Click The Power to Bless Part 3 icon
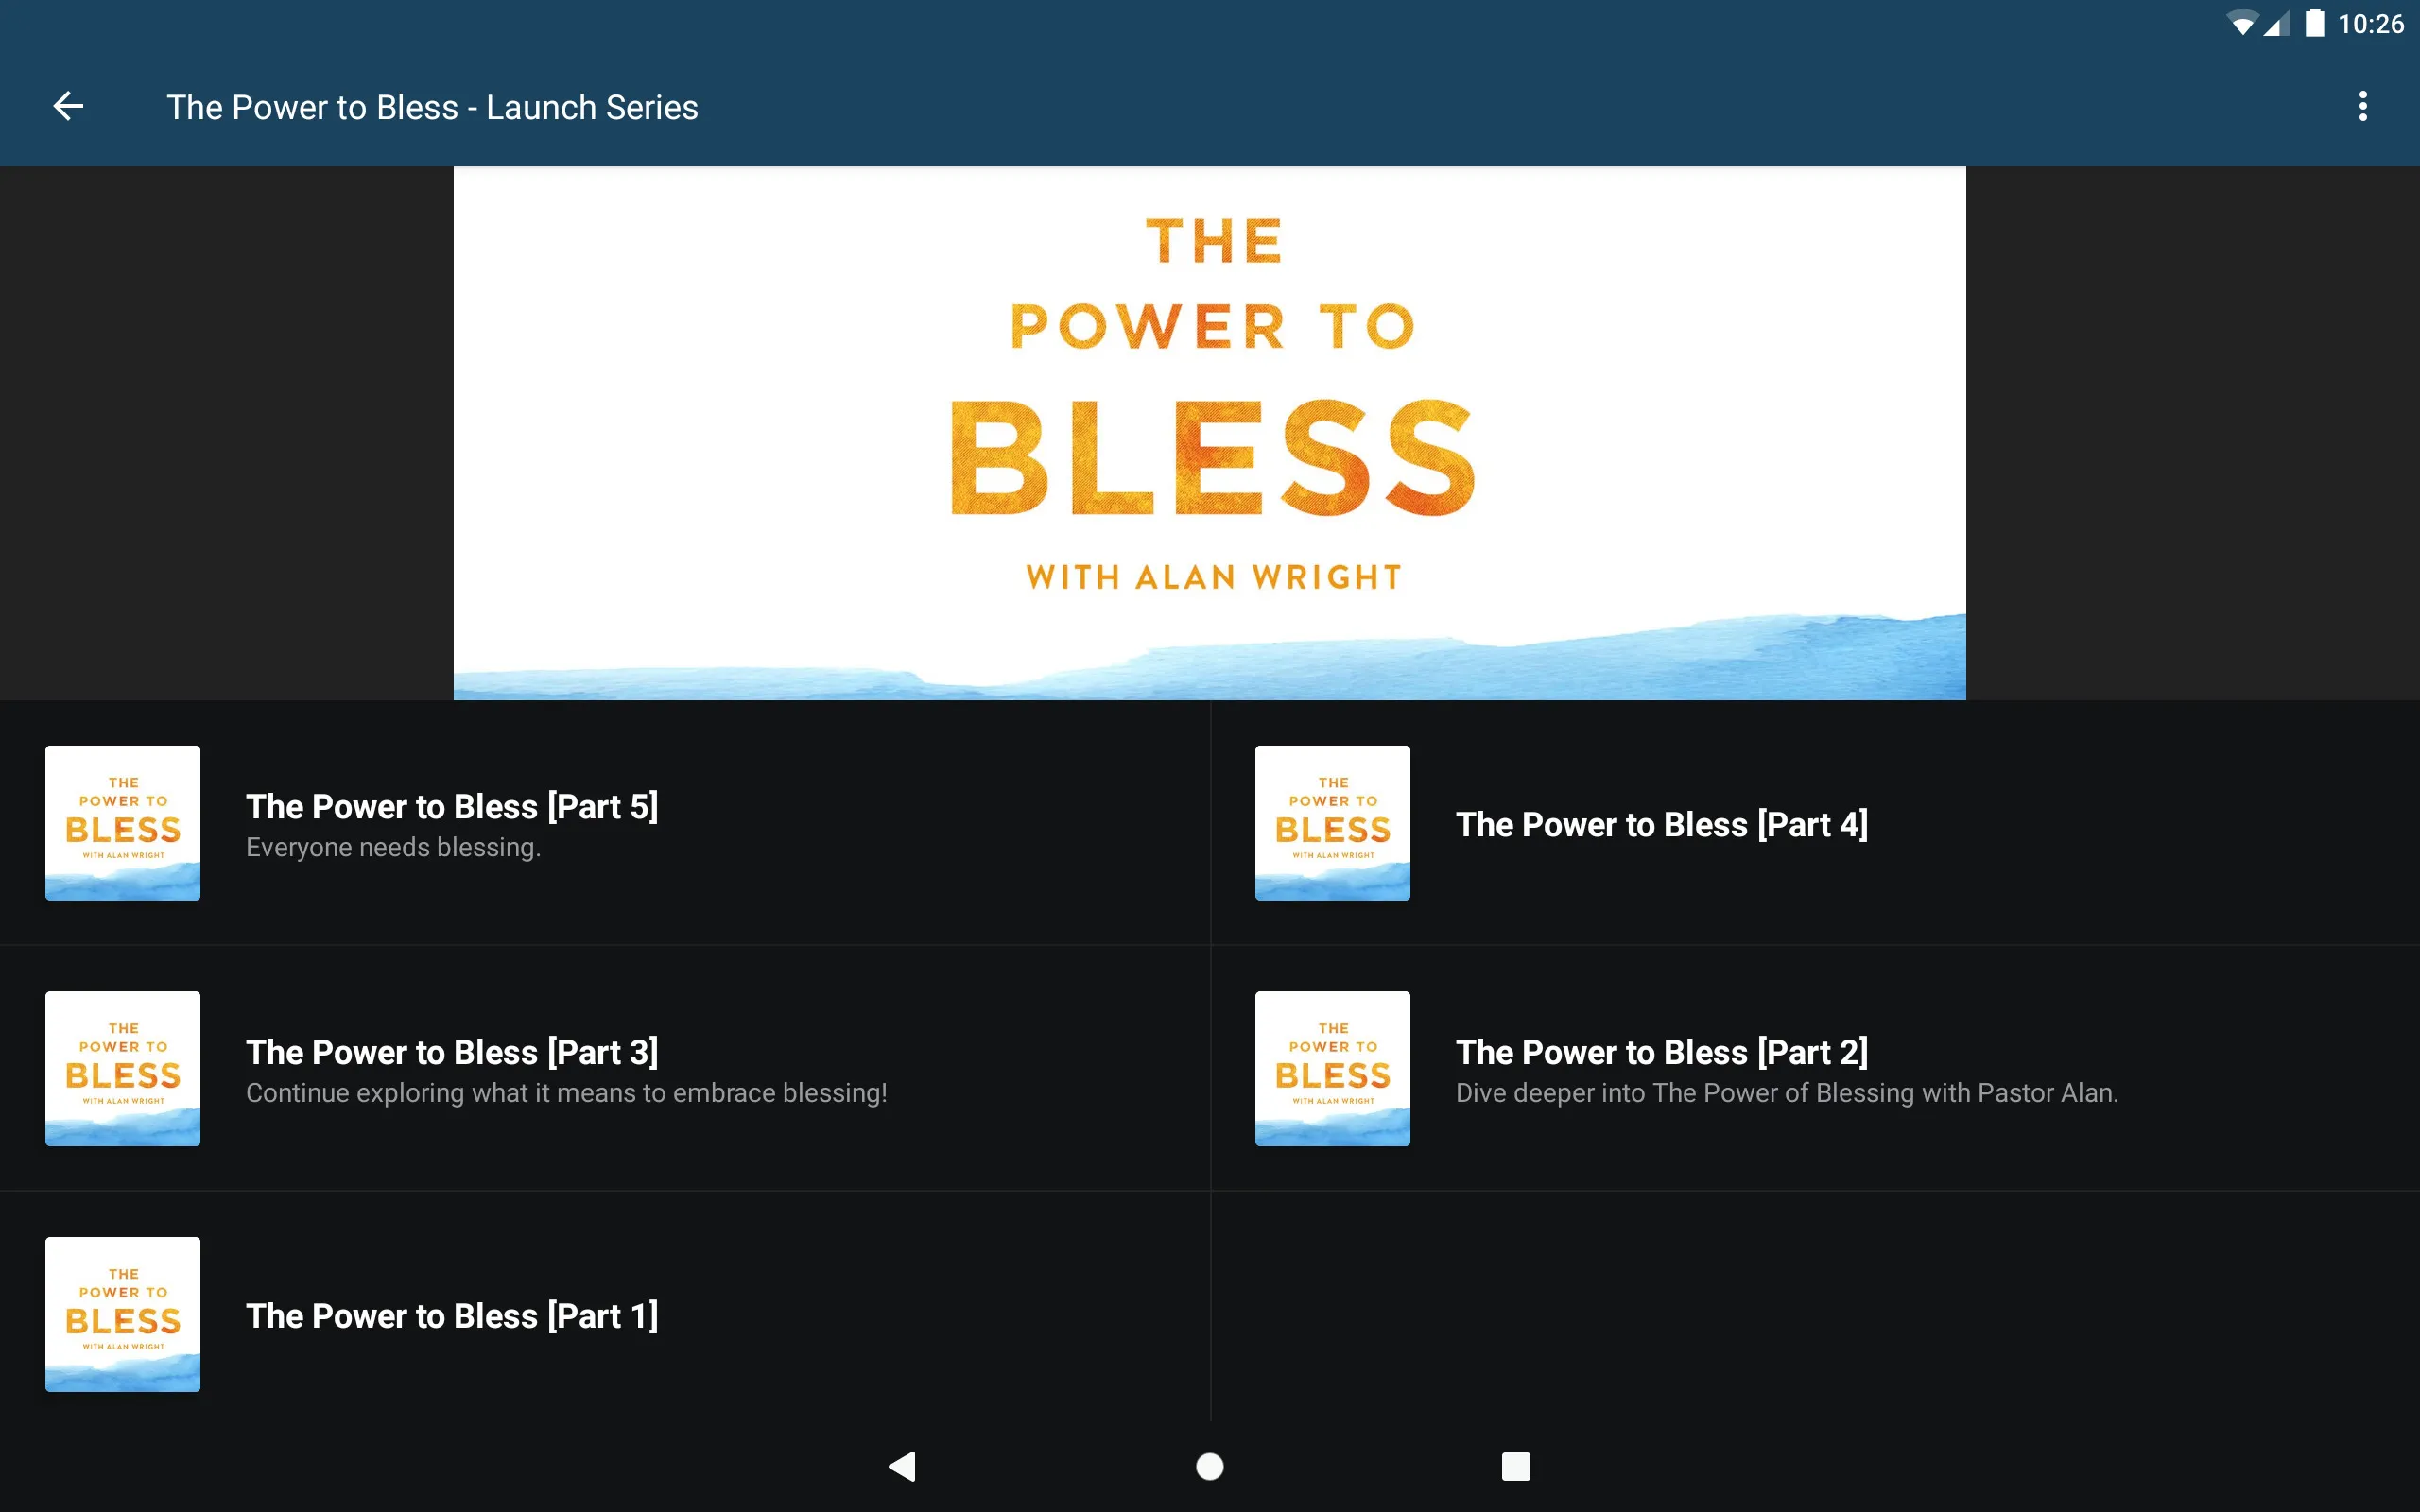The image size is (2420, 1512). (x=124, y=1068)
